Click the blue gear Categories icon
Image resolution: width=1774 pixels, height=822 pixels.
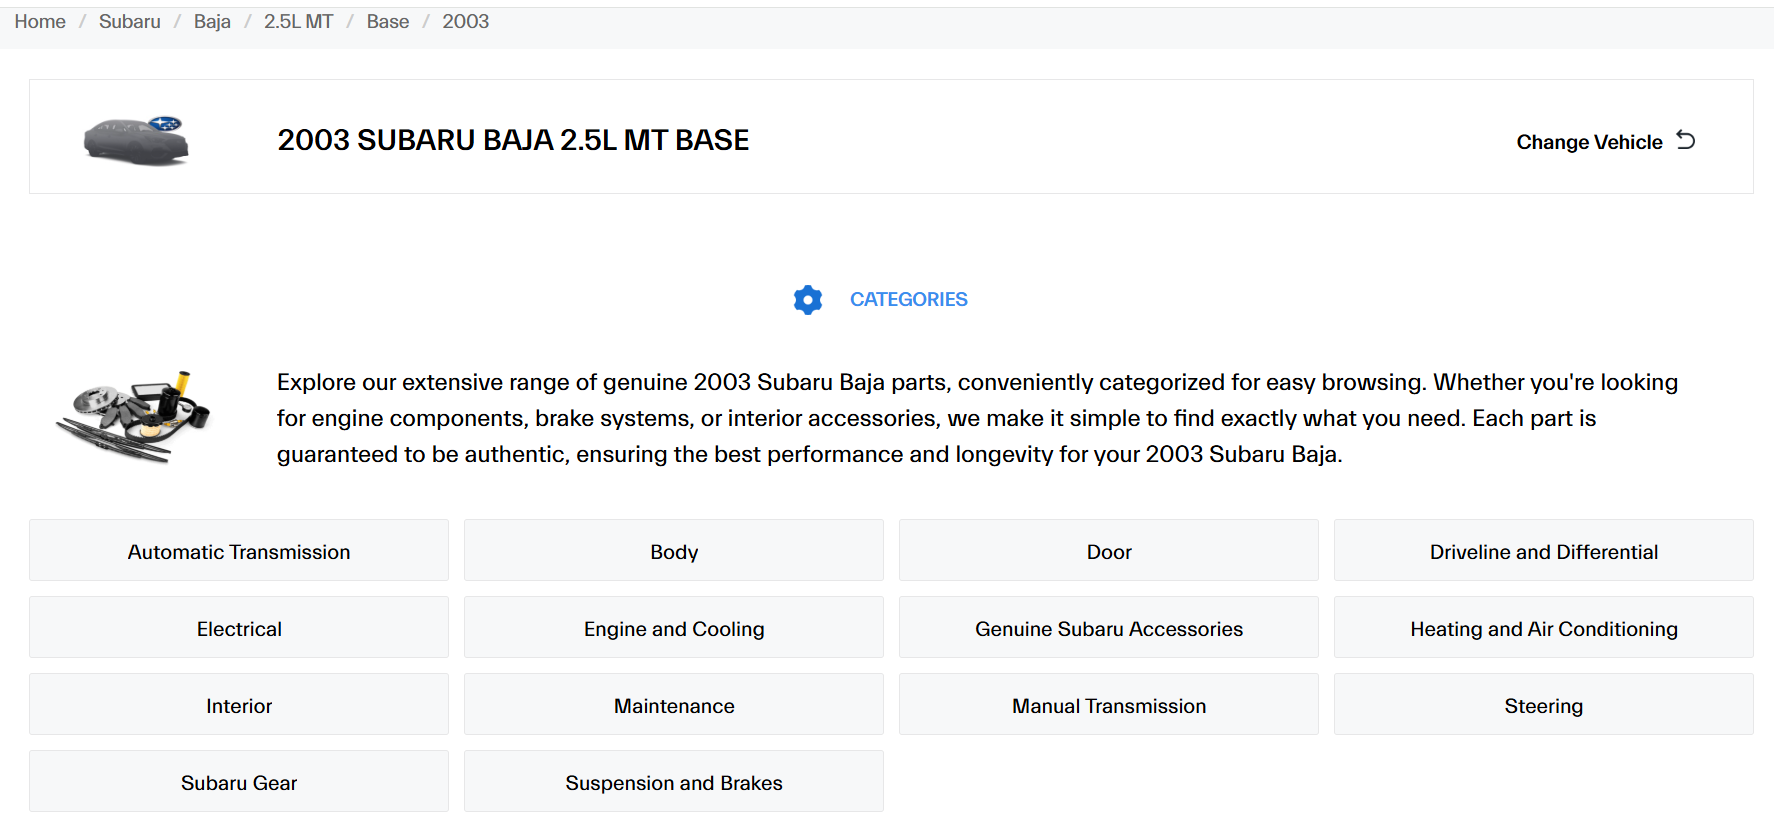pos(807,300)
